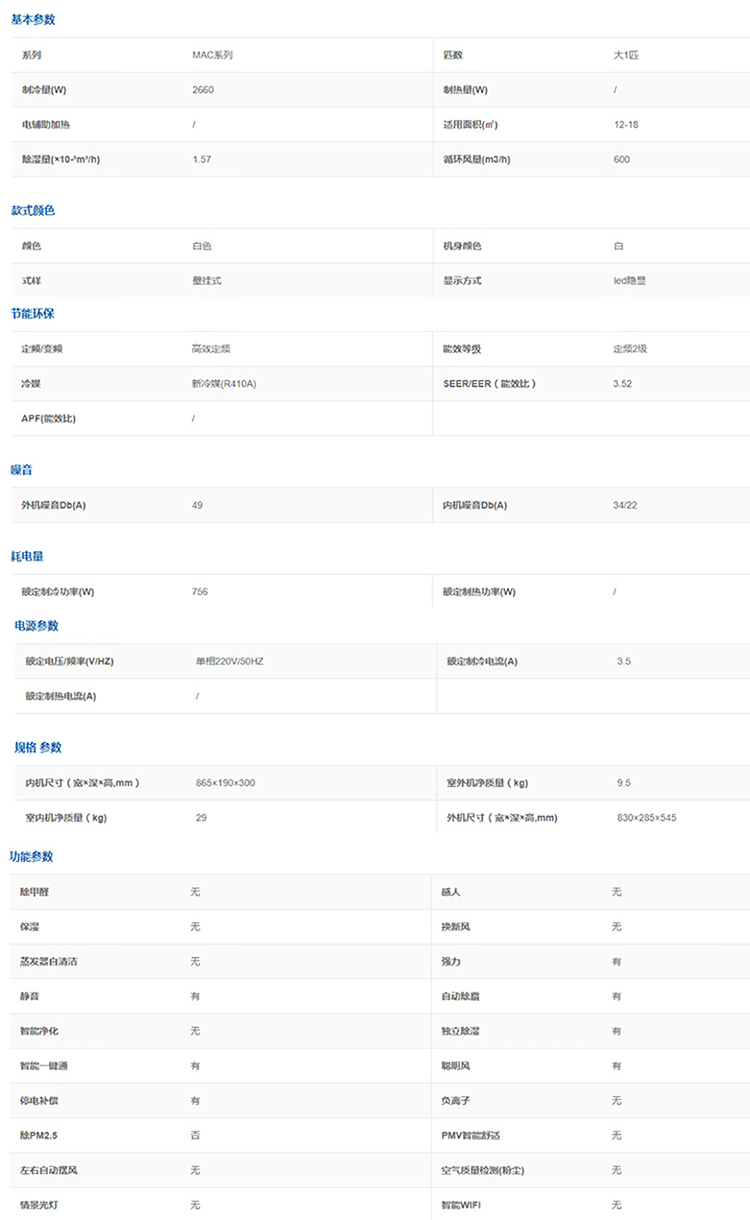Click the MAC系列 value cell
The width and height of the screenshot is (750, 1220).
point(212,55)
